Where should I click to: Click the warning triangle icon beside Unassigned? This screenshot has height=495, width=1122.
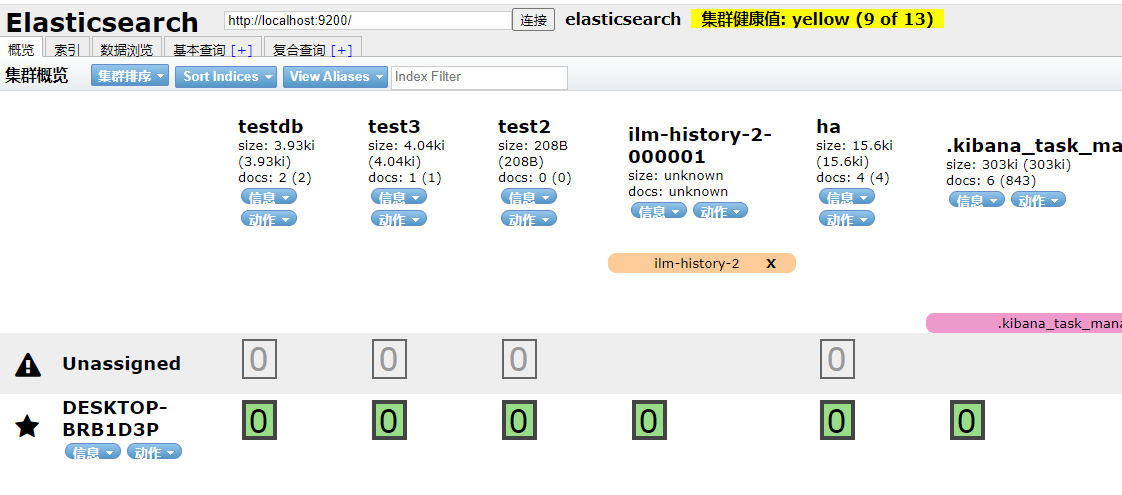pyautogui.click(x=28, y=364)
